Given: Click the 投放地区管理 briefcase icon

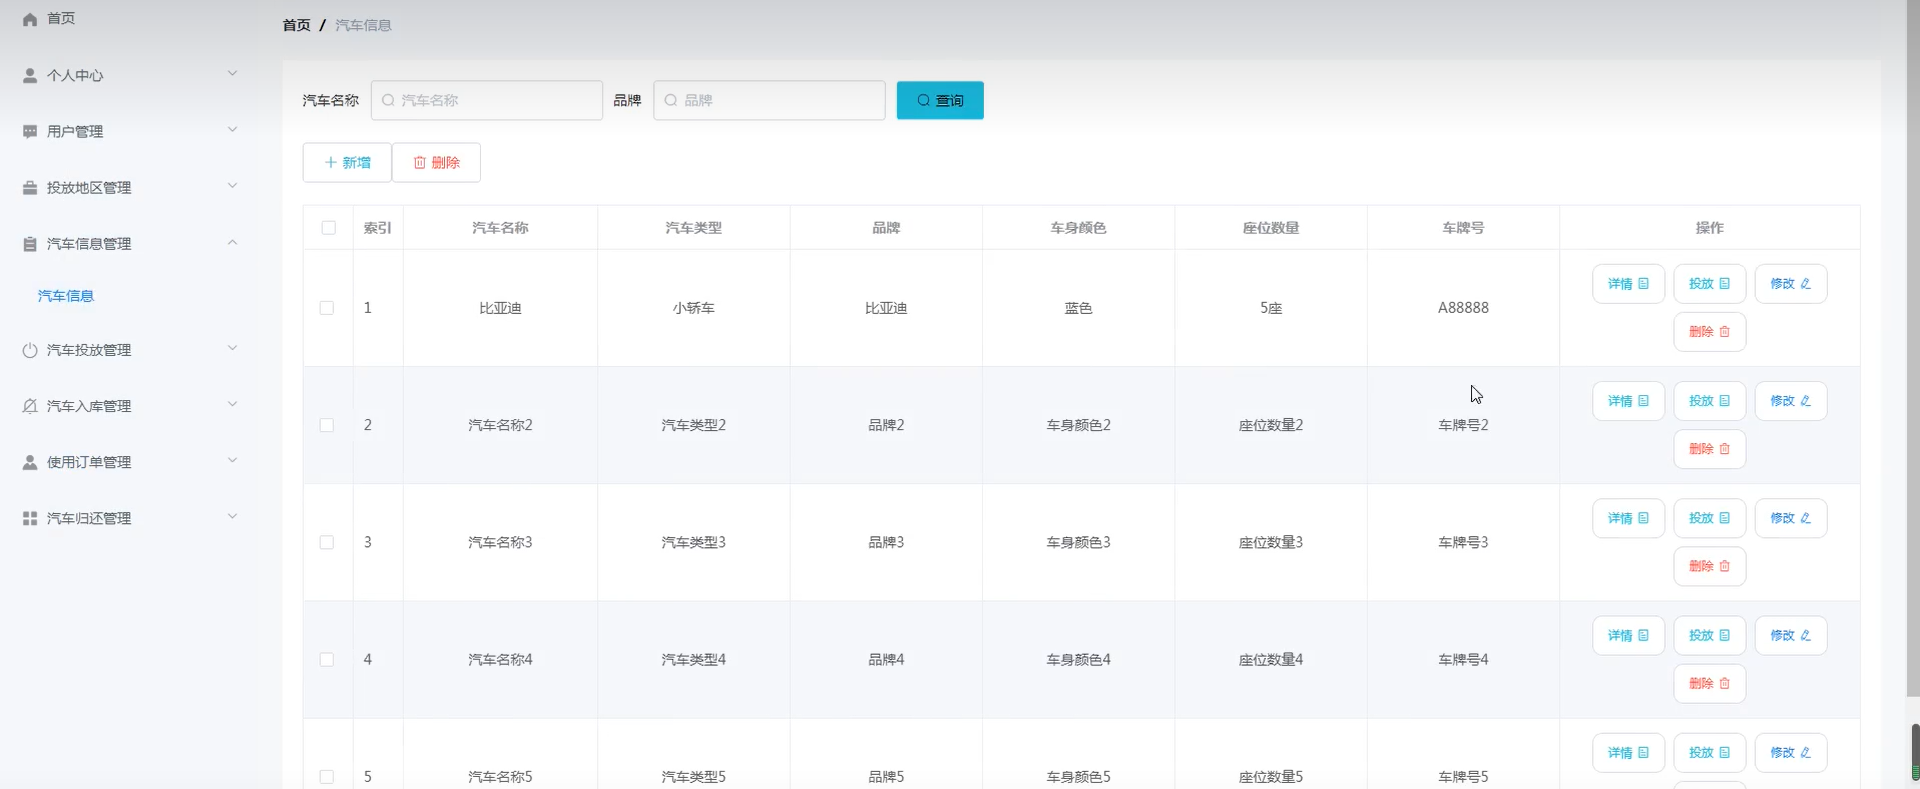Looking at the screenshot, I should pos(30,187).
